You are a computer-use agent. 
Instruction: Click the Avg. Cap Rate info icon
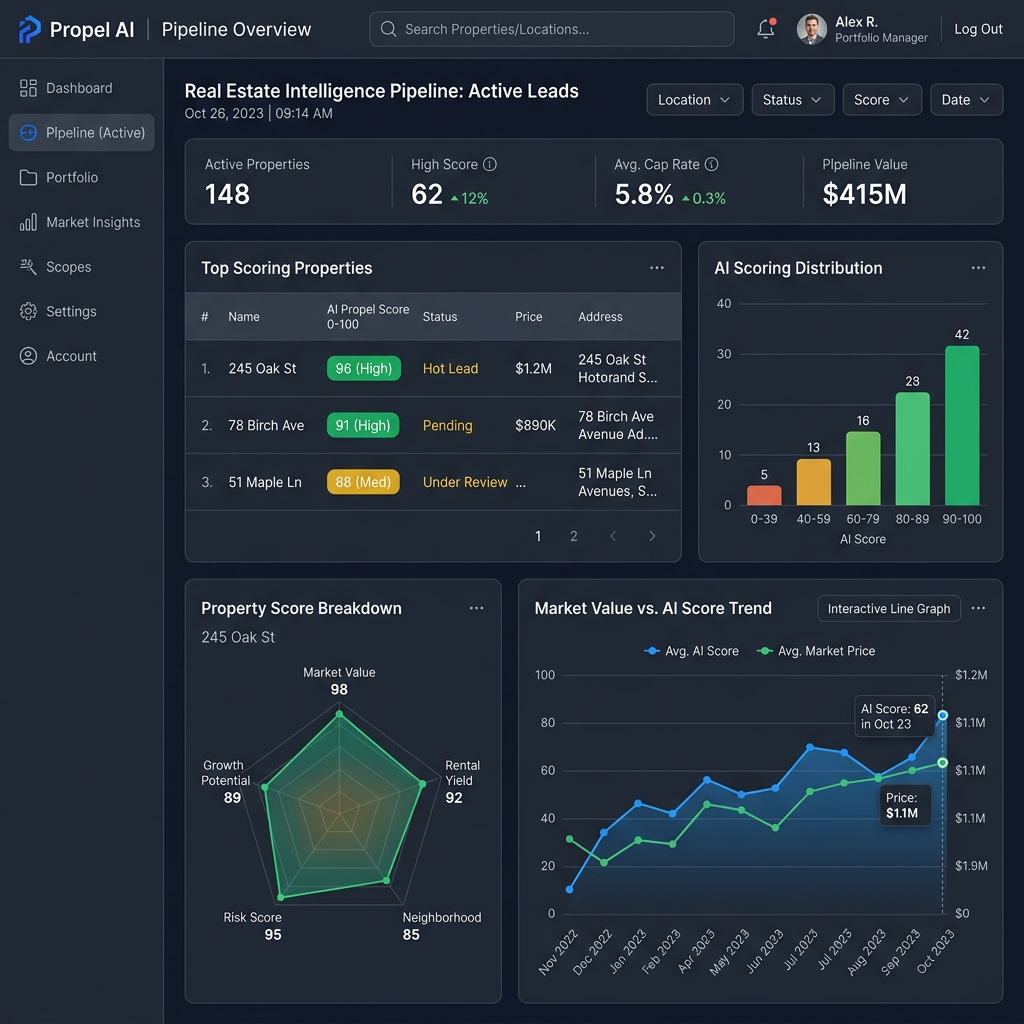pyautogui.click(x=711, y=165)
